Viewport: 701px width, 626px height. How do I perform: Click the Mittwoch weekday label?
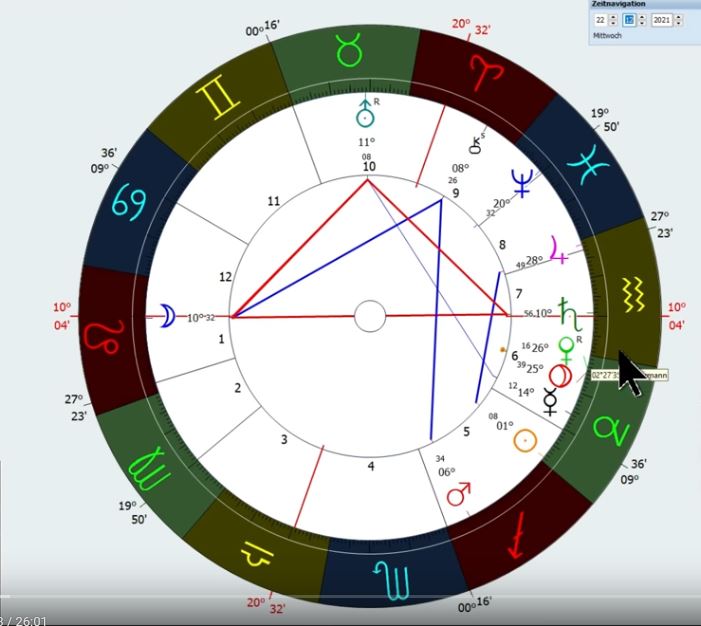coord(607,35)
